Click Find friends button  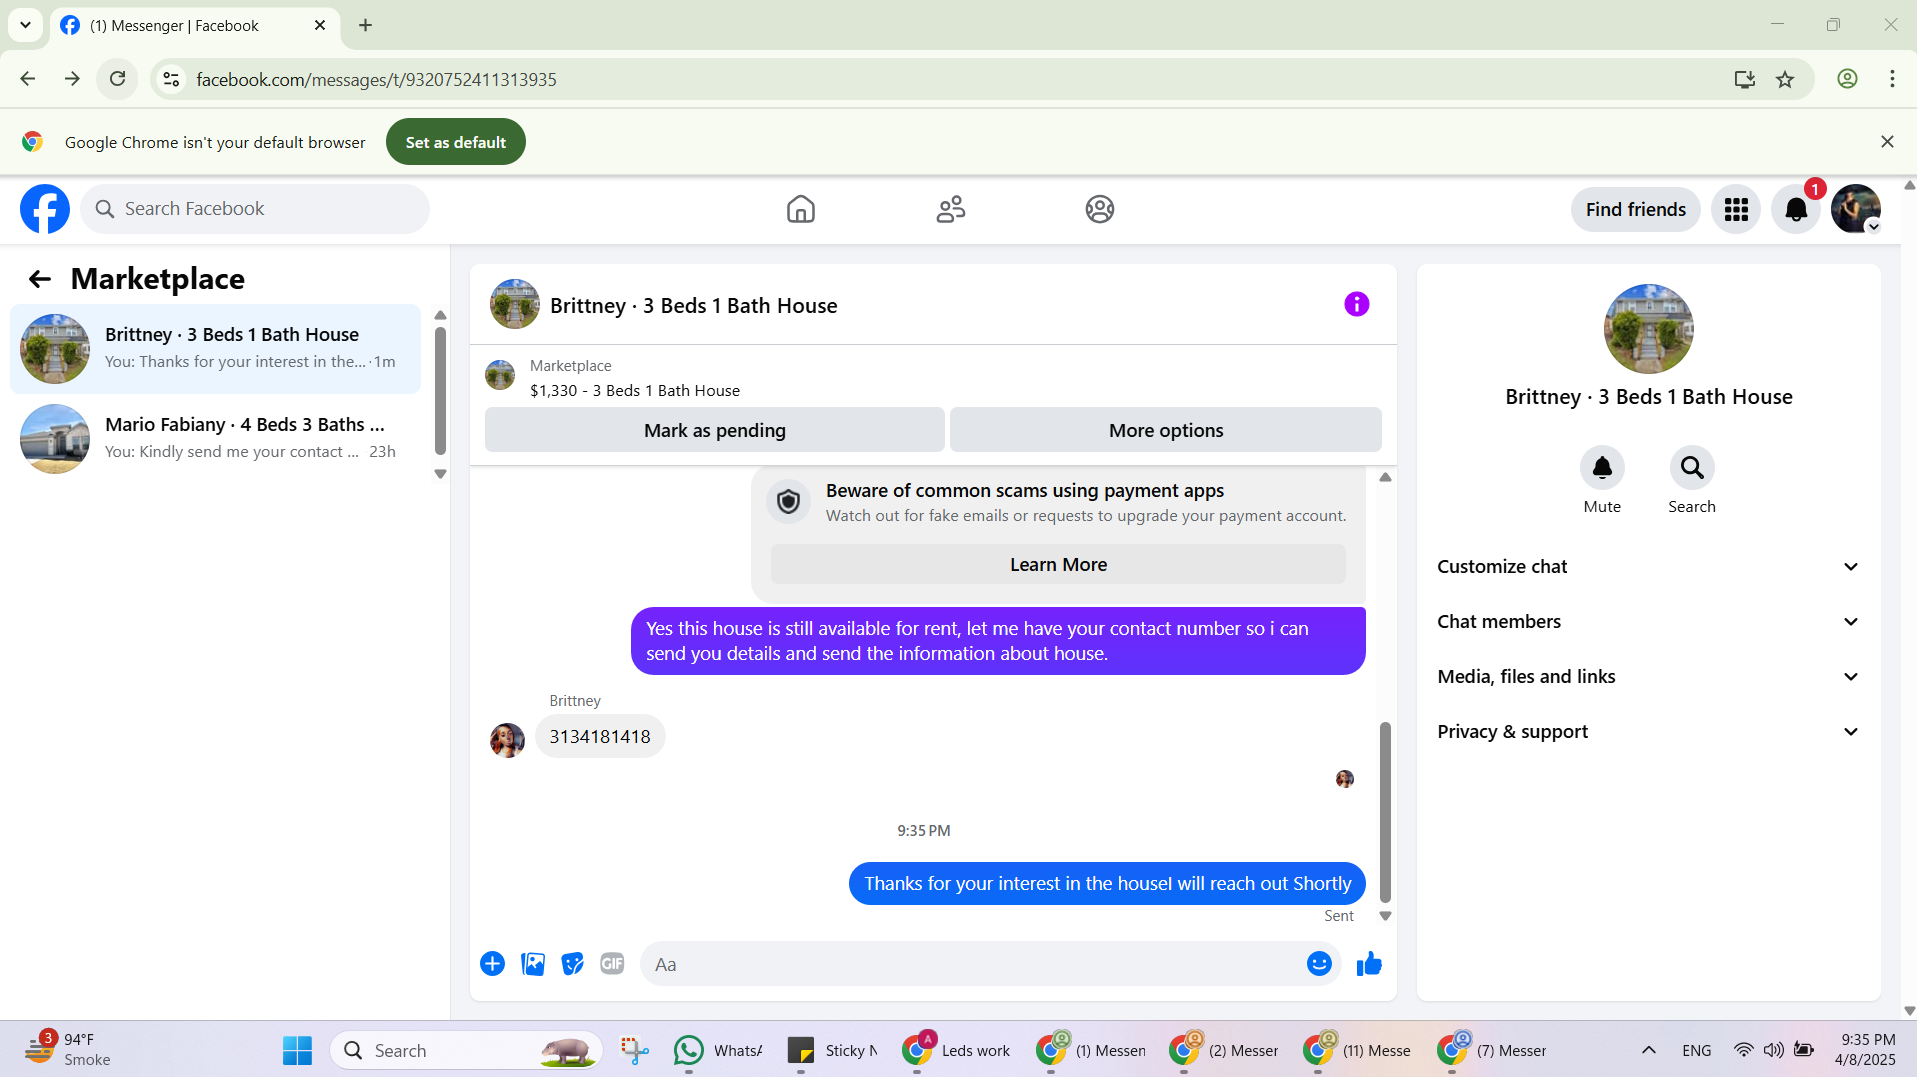pos(1635,209)
